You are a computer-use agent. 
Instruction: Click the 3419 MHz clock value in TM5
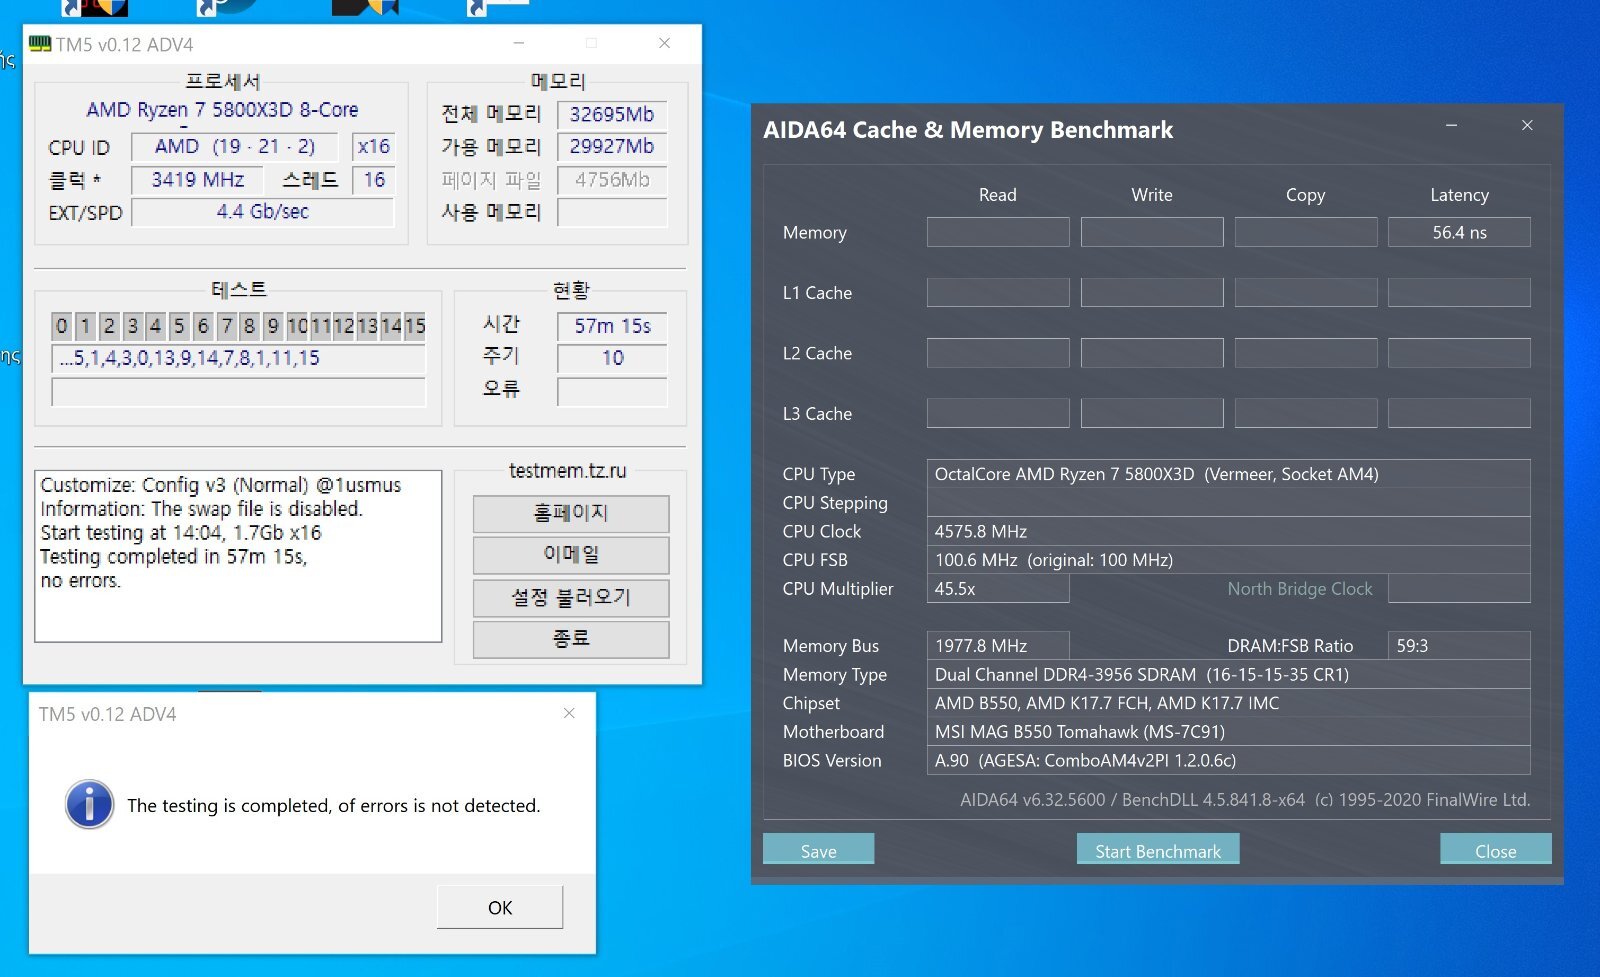[197, 180]
